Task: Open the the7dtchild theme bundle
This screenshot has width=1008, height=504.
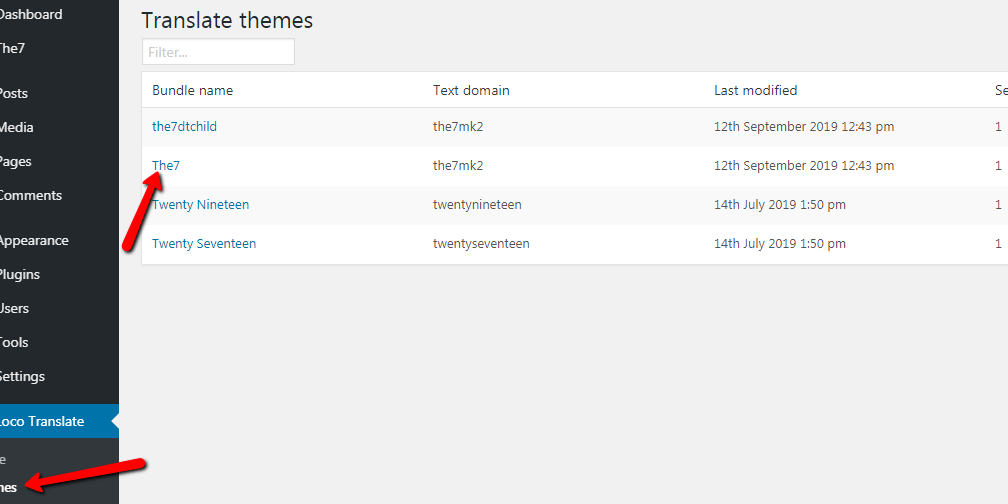Action: 184,127
